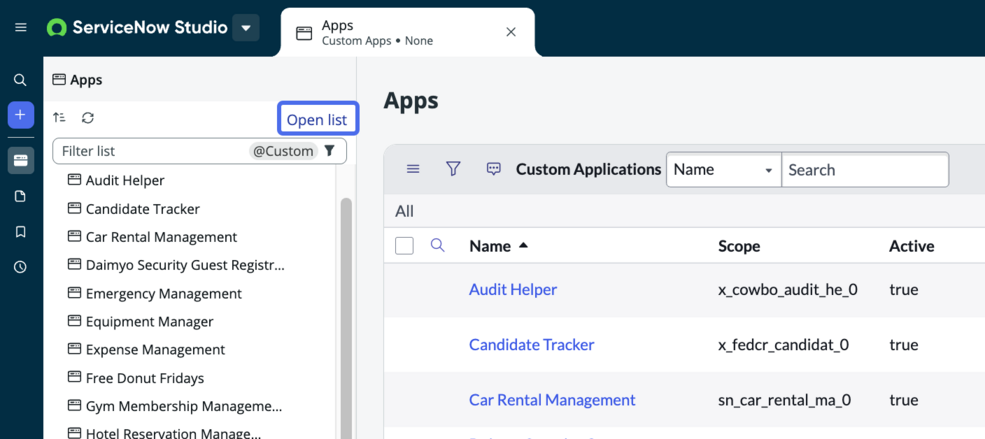Click the app icon beside Free Donut Fridays
Screen dimensions: 985x439
pos(75,378)
